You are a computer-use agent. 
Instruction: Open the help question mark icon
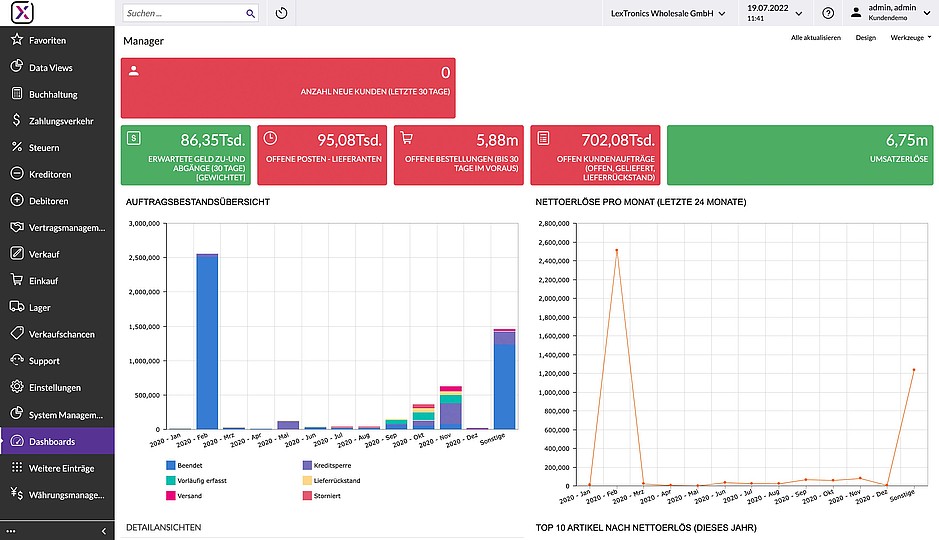[828, 13]
